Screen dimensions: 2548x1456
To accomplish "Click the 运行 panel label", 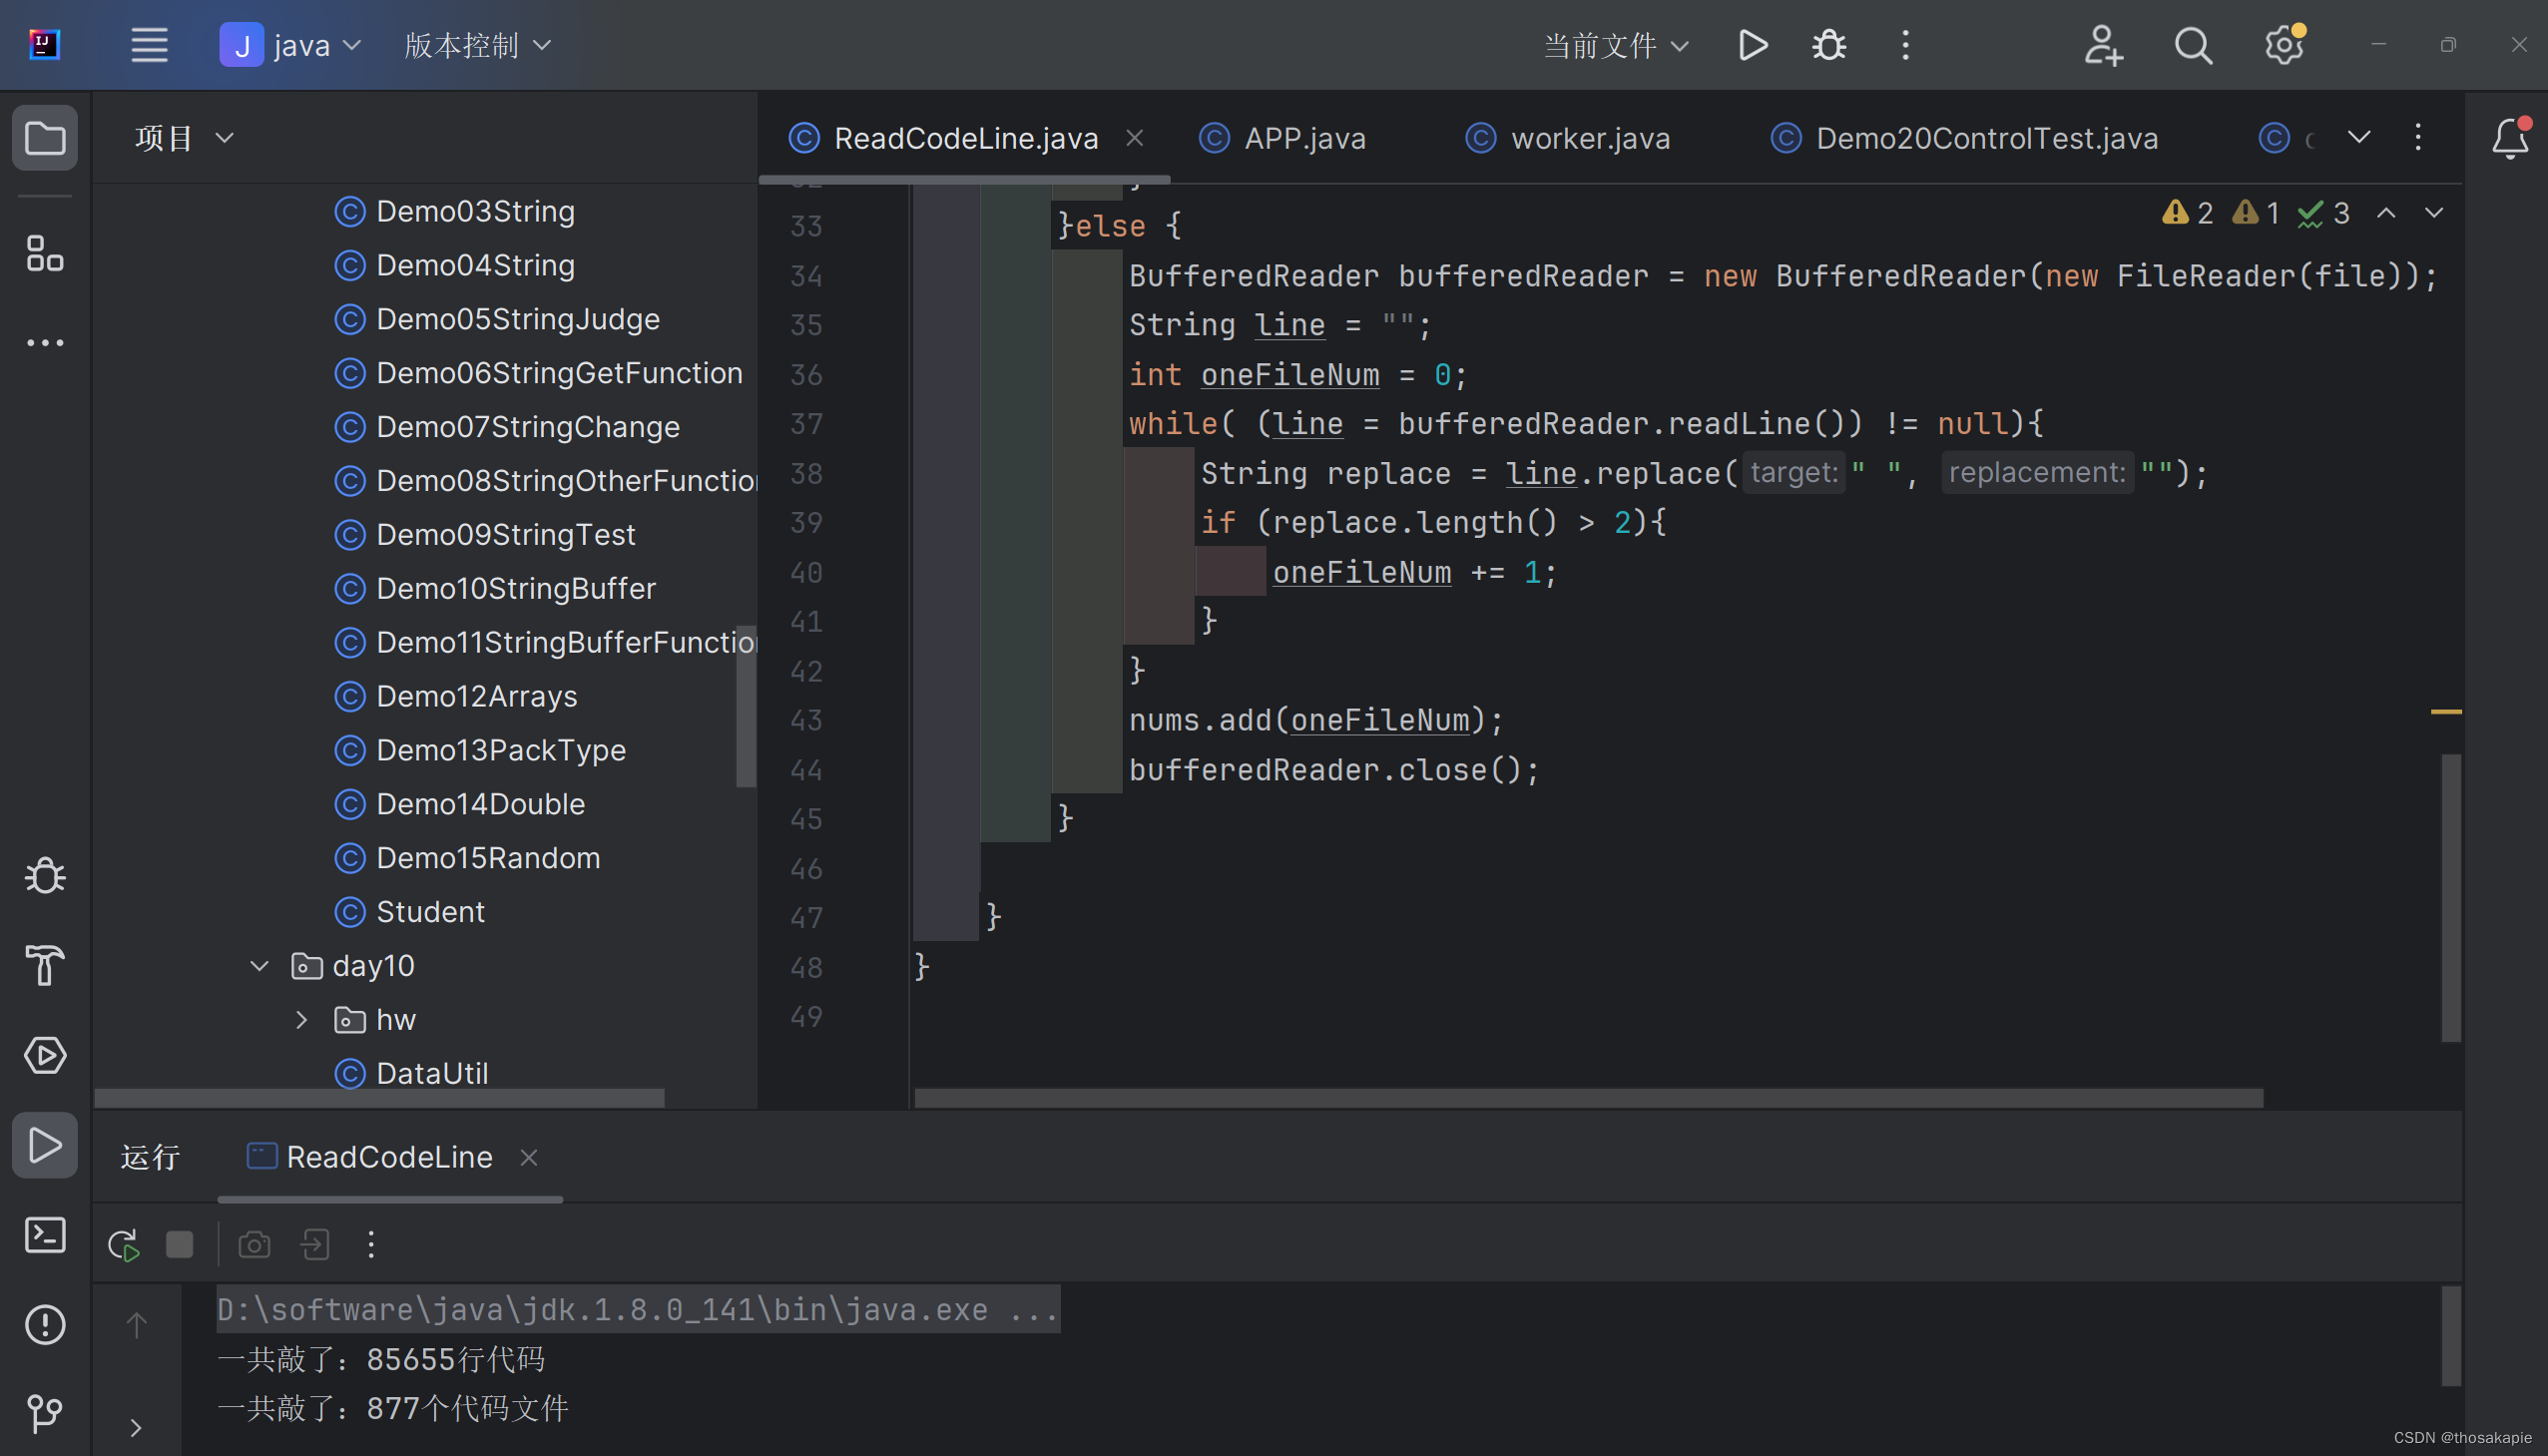I will 150,1157.
